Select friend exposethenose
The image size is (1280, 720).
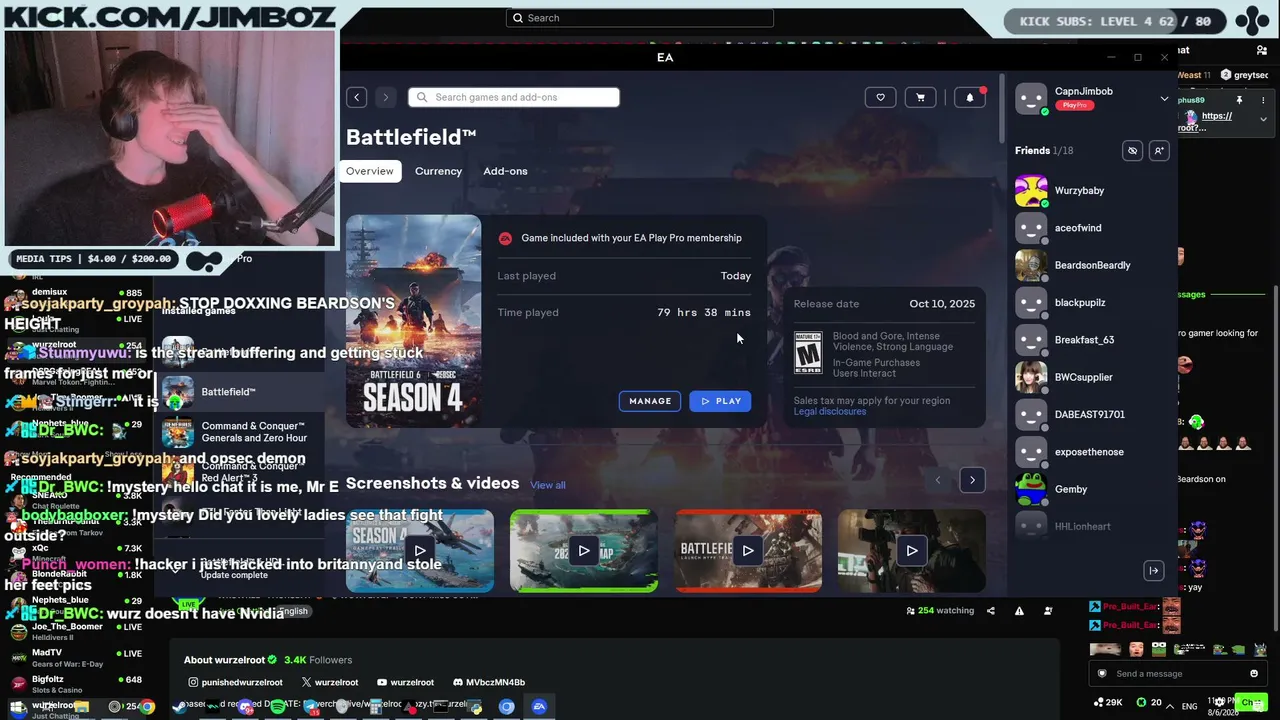point(1090,452)
